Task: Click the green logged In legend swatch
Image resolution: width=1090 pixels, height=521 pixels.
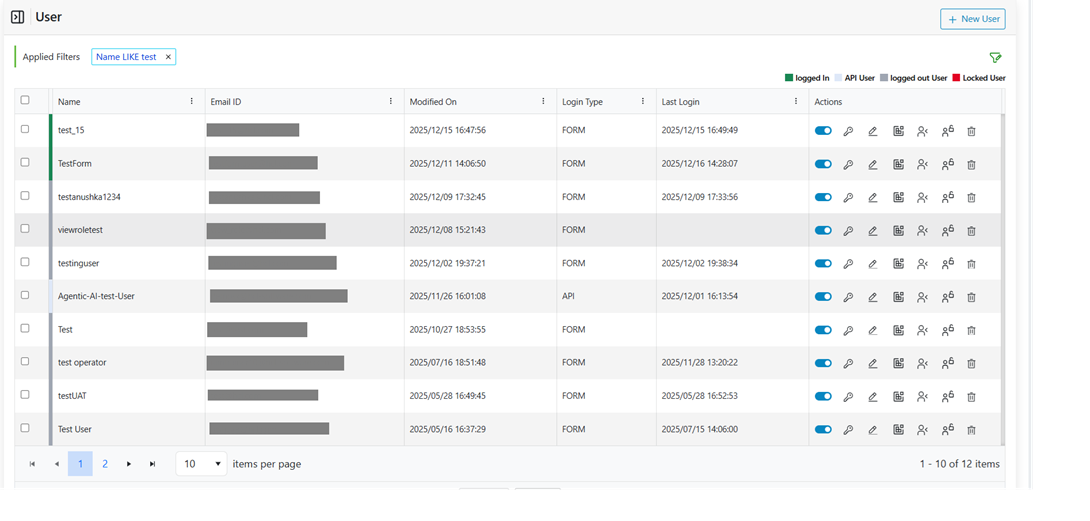Action: click(789, 78)
